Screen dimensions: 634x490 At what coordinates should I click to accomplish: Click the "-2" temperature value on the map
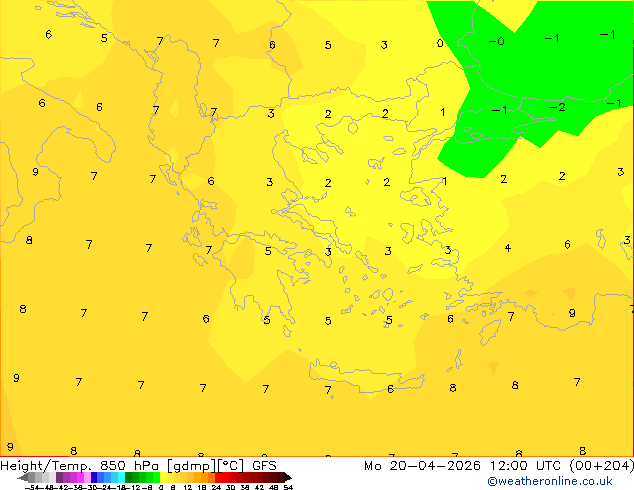557,107
